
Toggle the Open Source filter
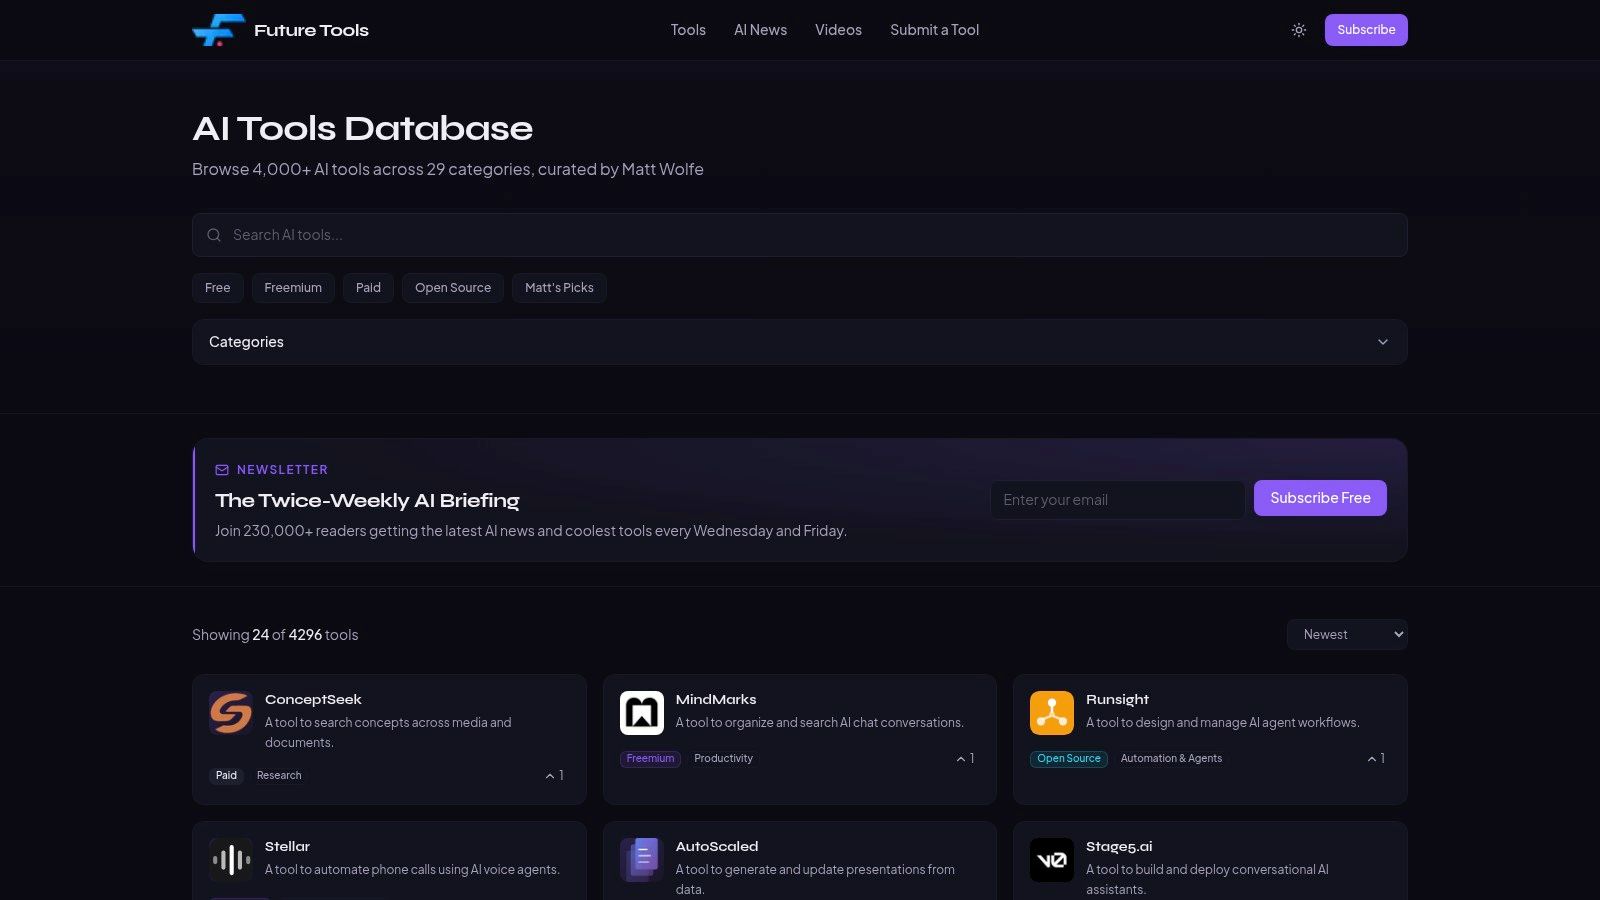coord(452,287)
